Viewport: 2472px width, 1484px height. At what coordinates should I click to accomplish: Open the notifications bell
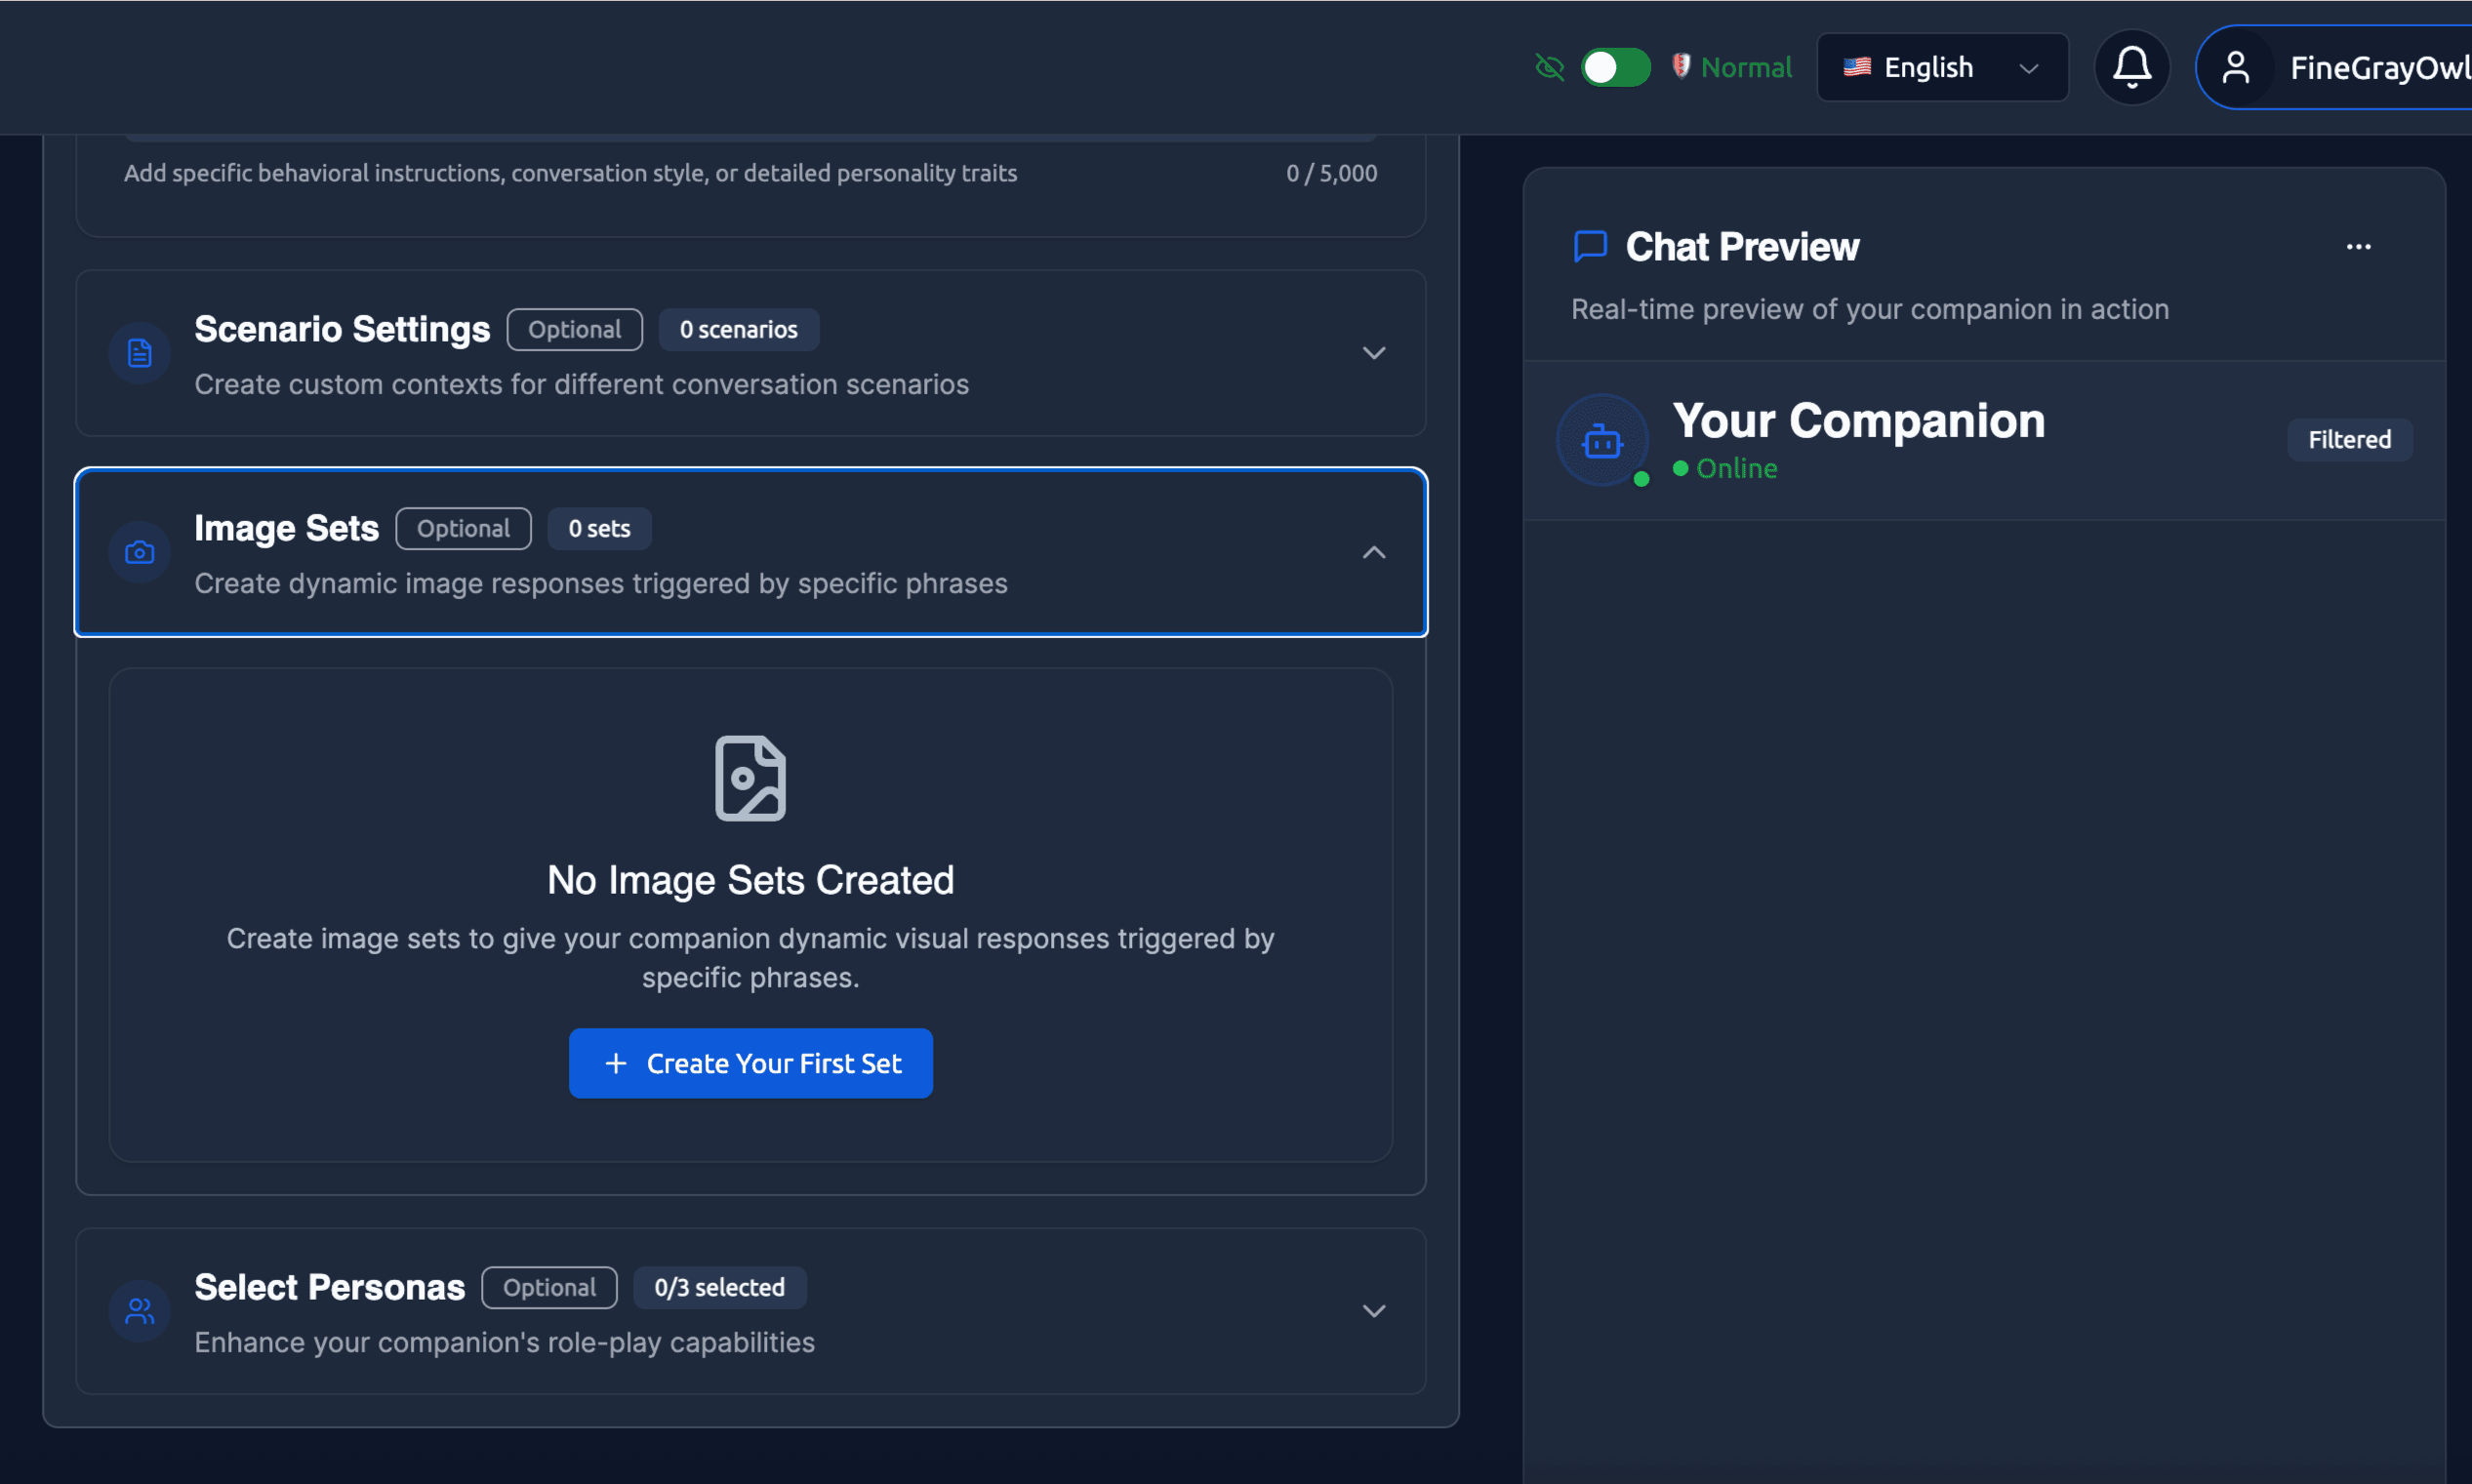pos(2131,67)
